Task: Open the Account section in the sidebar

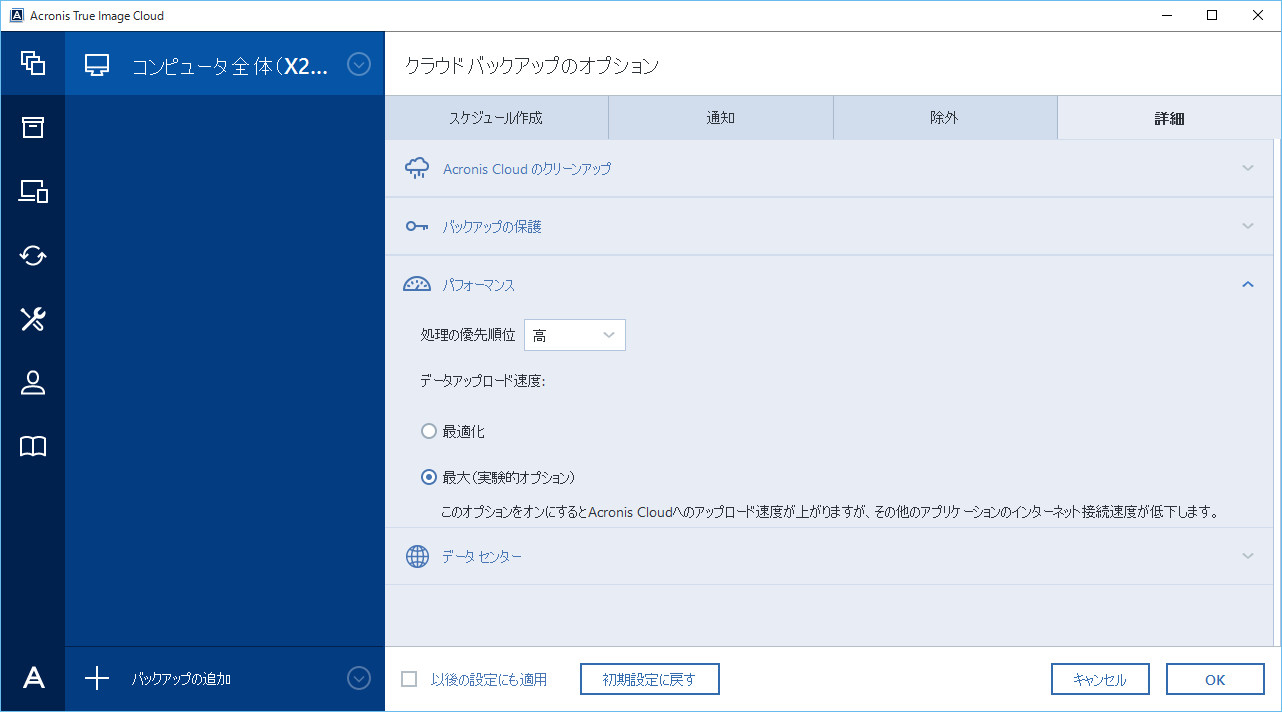Action: pos(32,383)
